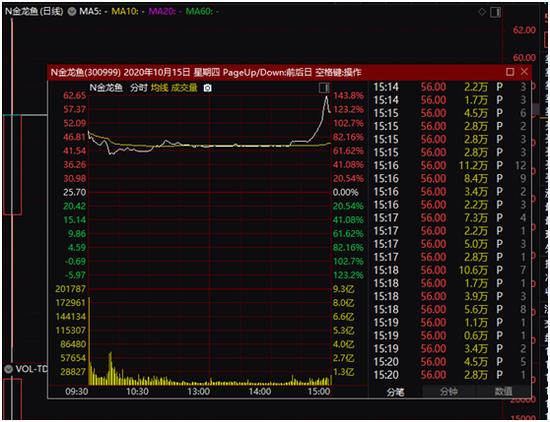
Task: Toggle the 成交量 volume label
Action: [184, 88]
